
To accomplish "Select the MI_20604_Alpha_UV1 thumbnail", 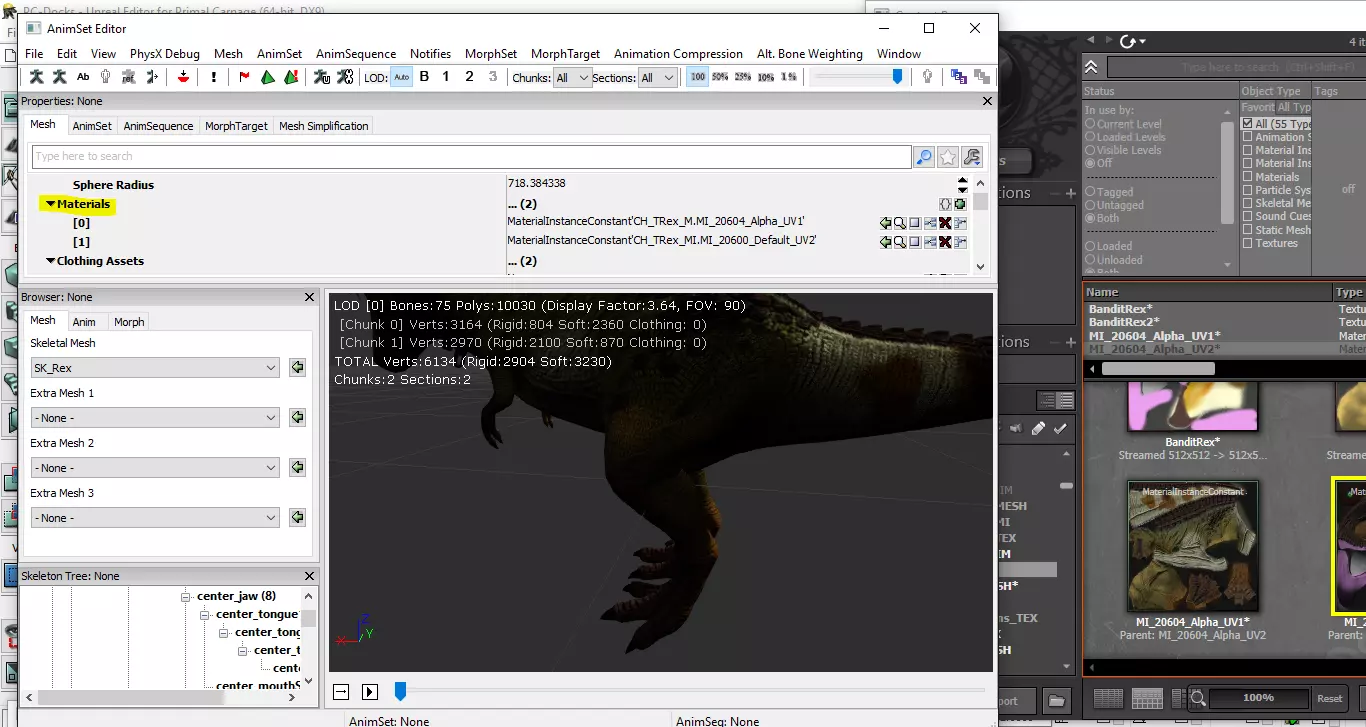I will pos(1192,543).
